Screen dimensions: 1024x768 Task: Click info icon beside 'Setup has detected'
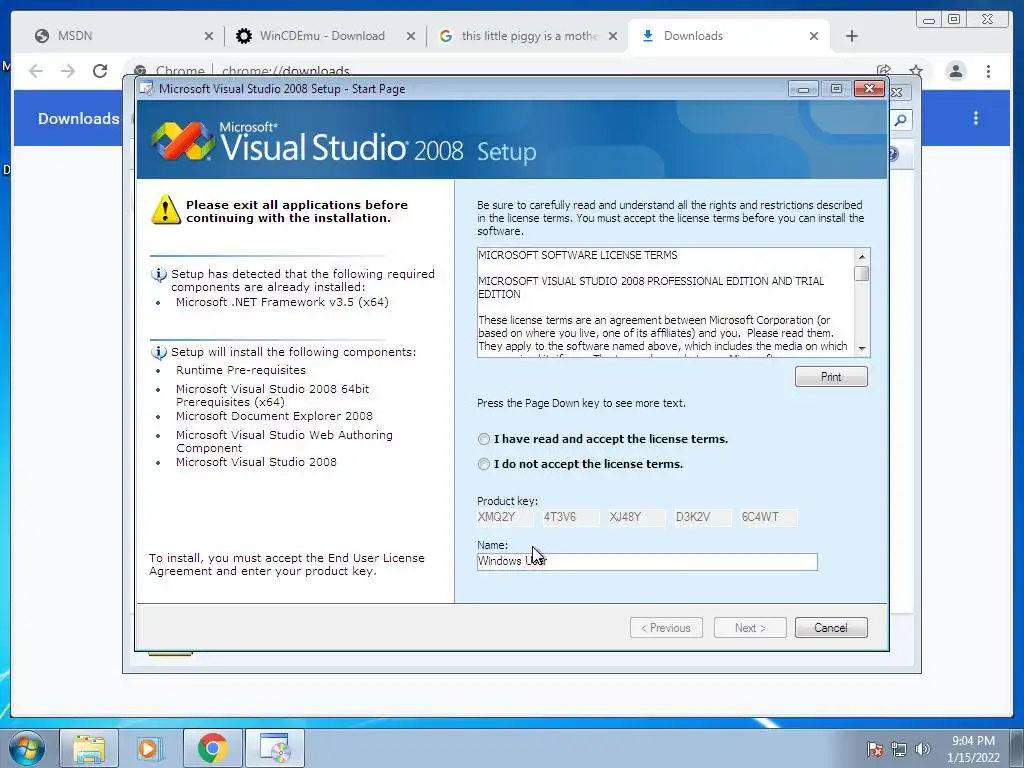click(159, 275)
